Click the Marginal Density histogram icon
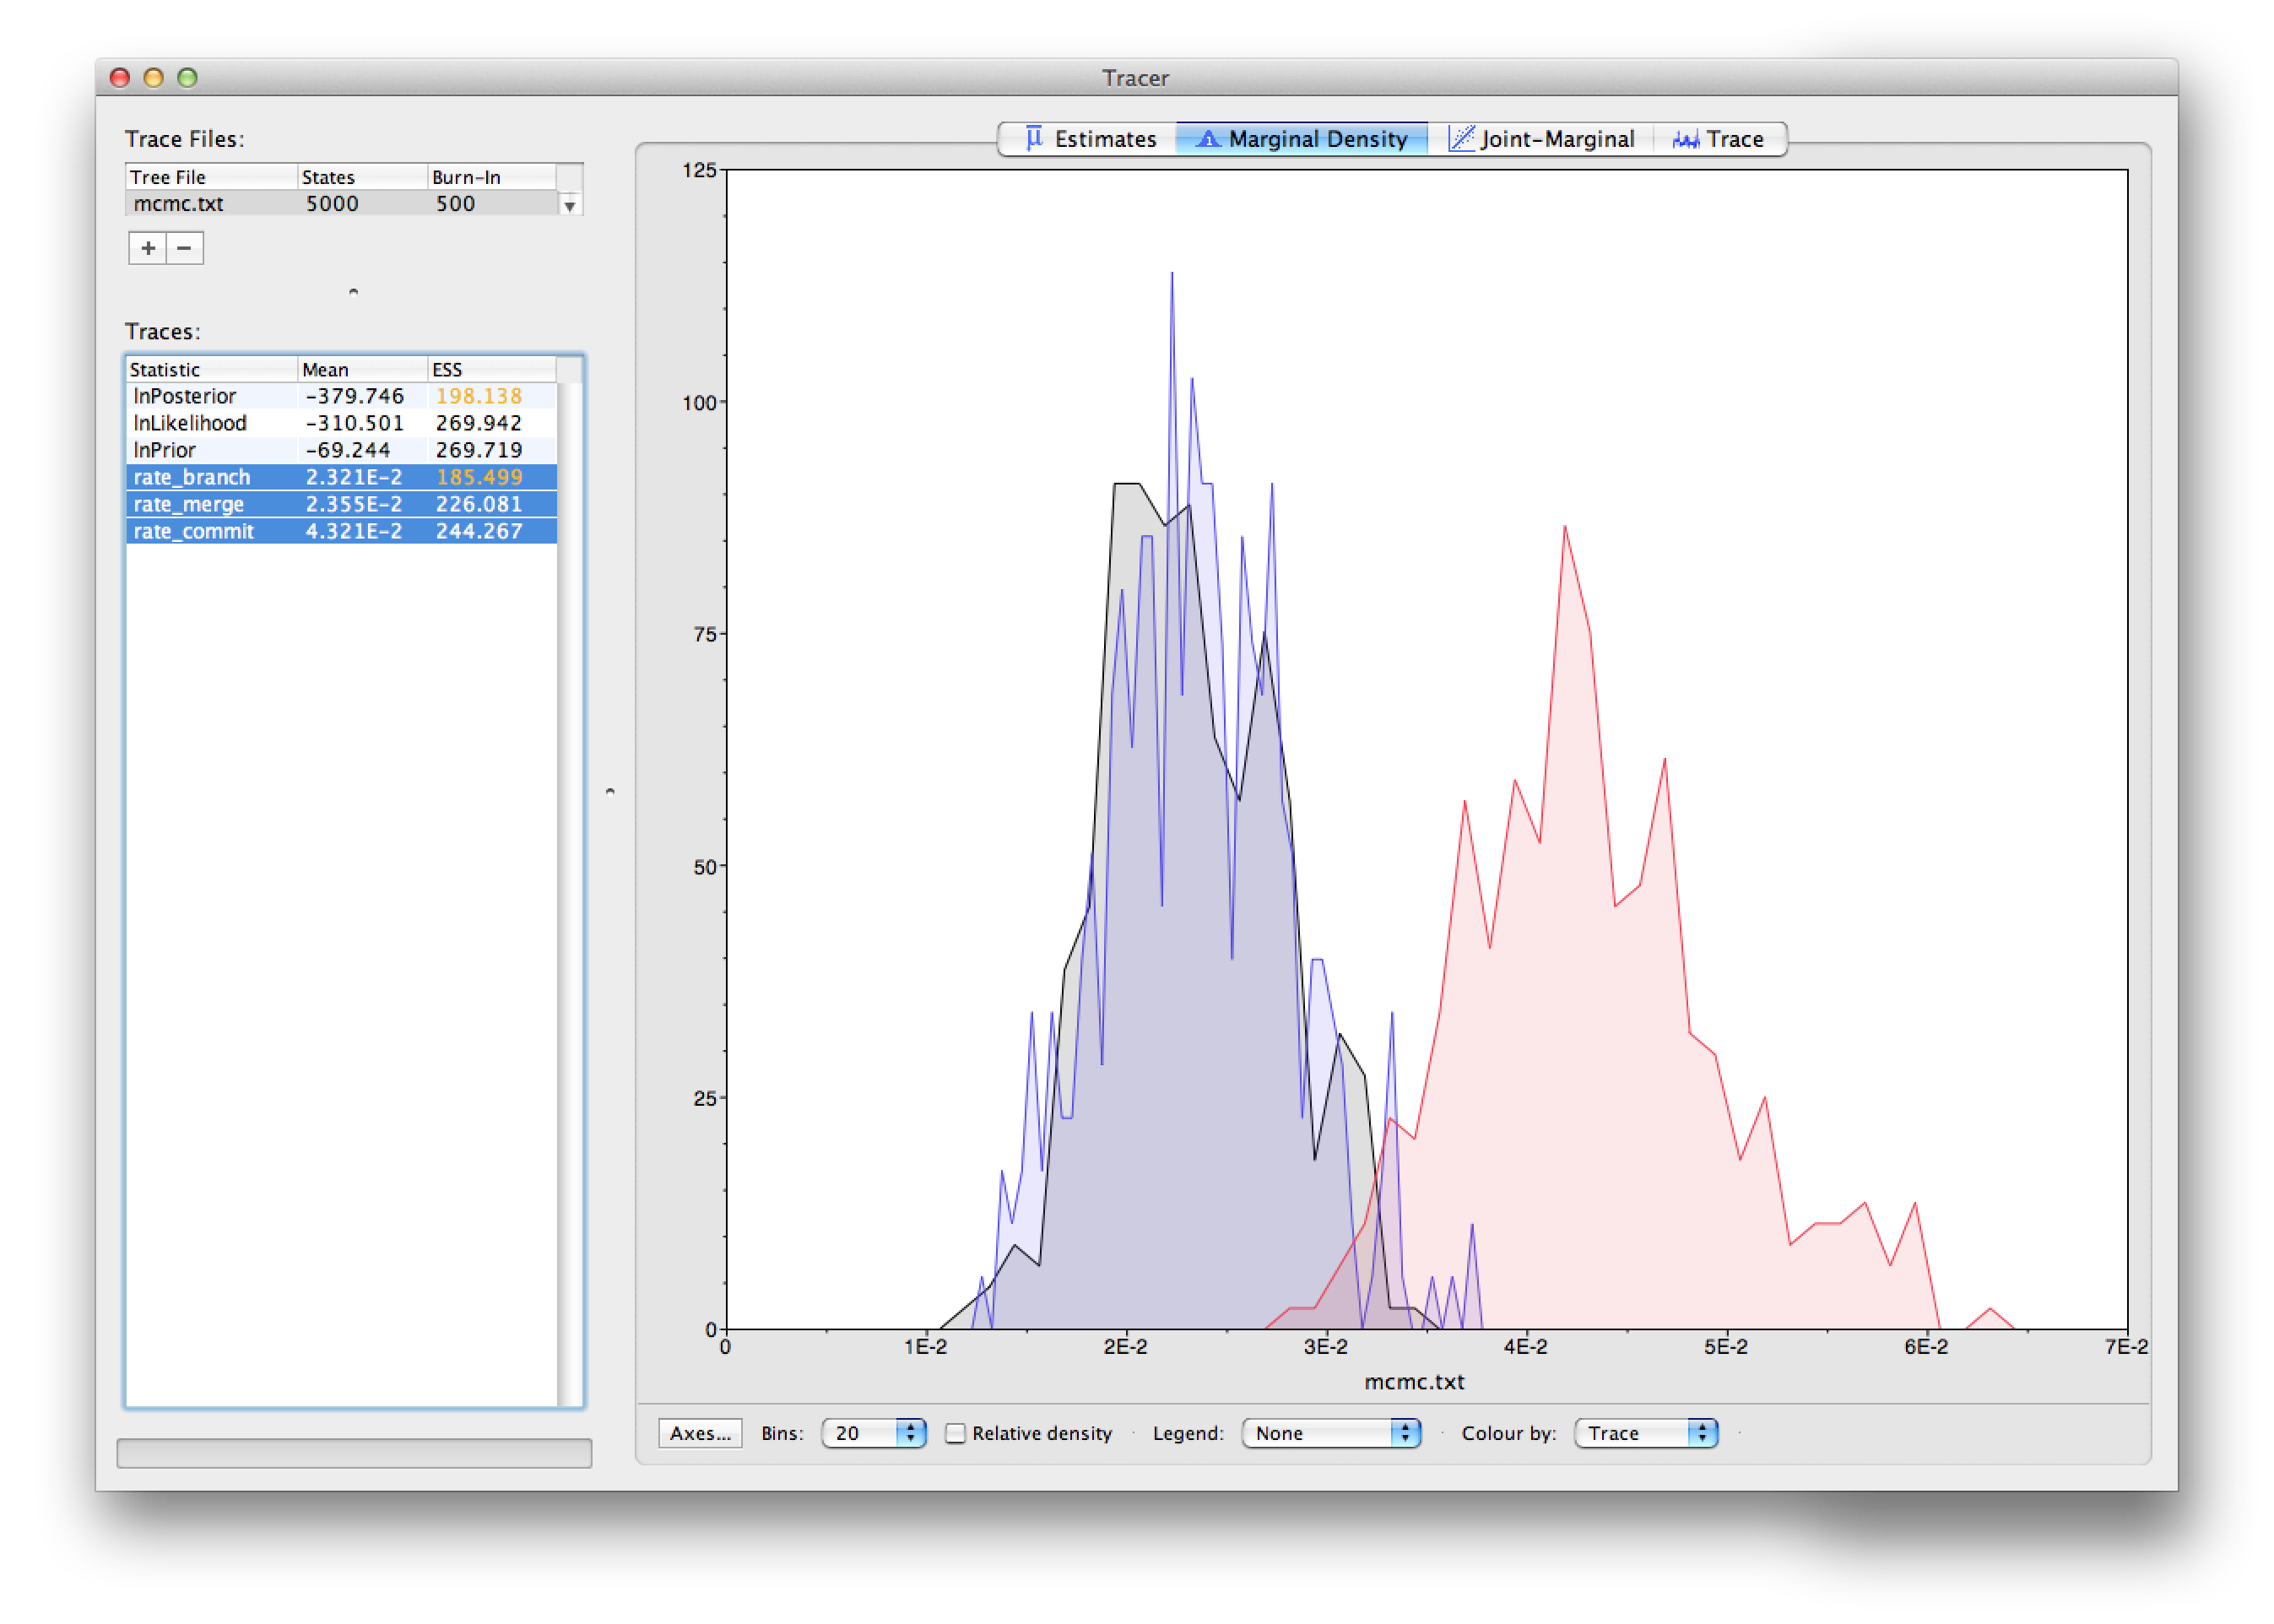Viewport: 2274px width, 1624px height. point(1207,139)
